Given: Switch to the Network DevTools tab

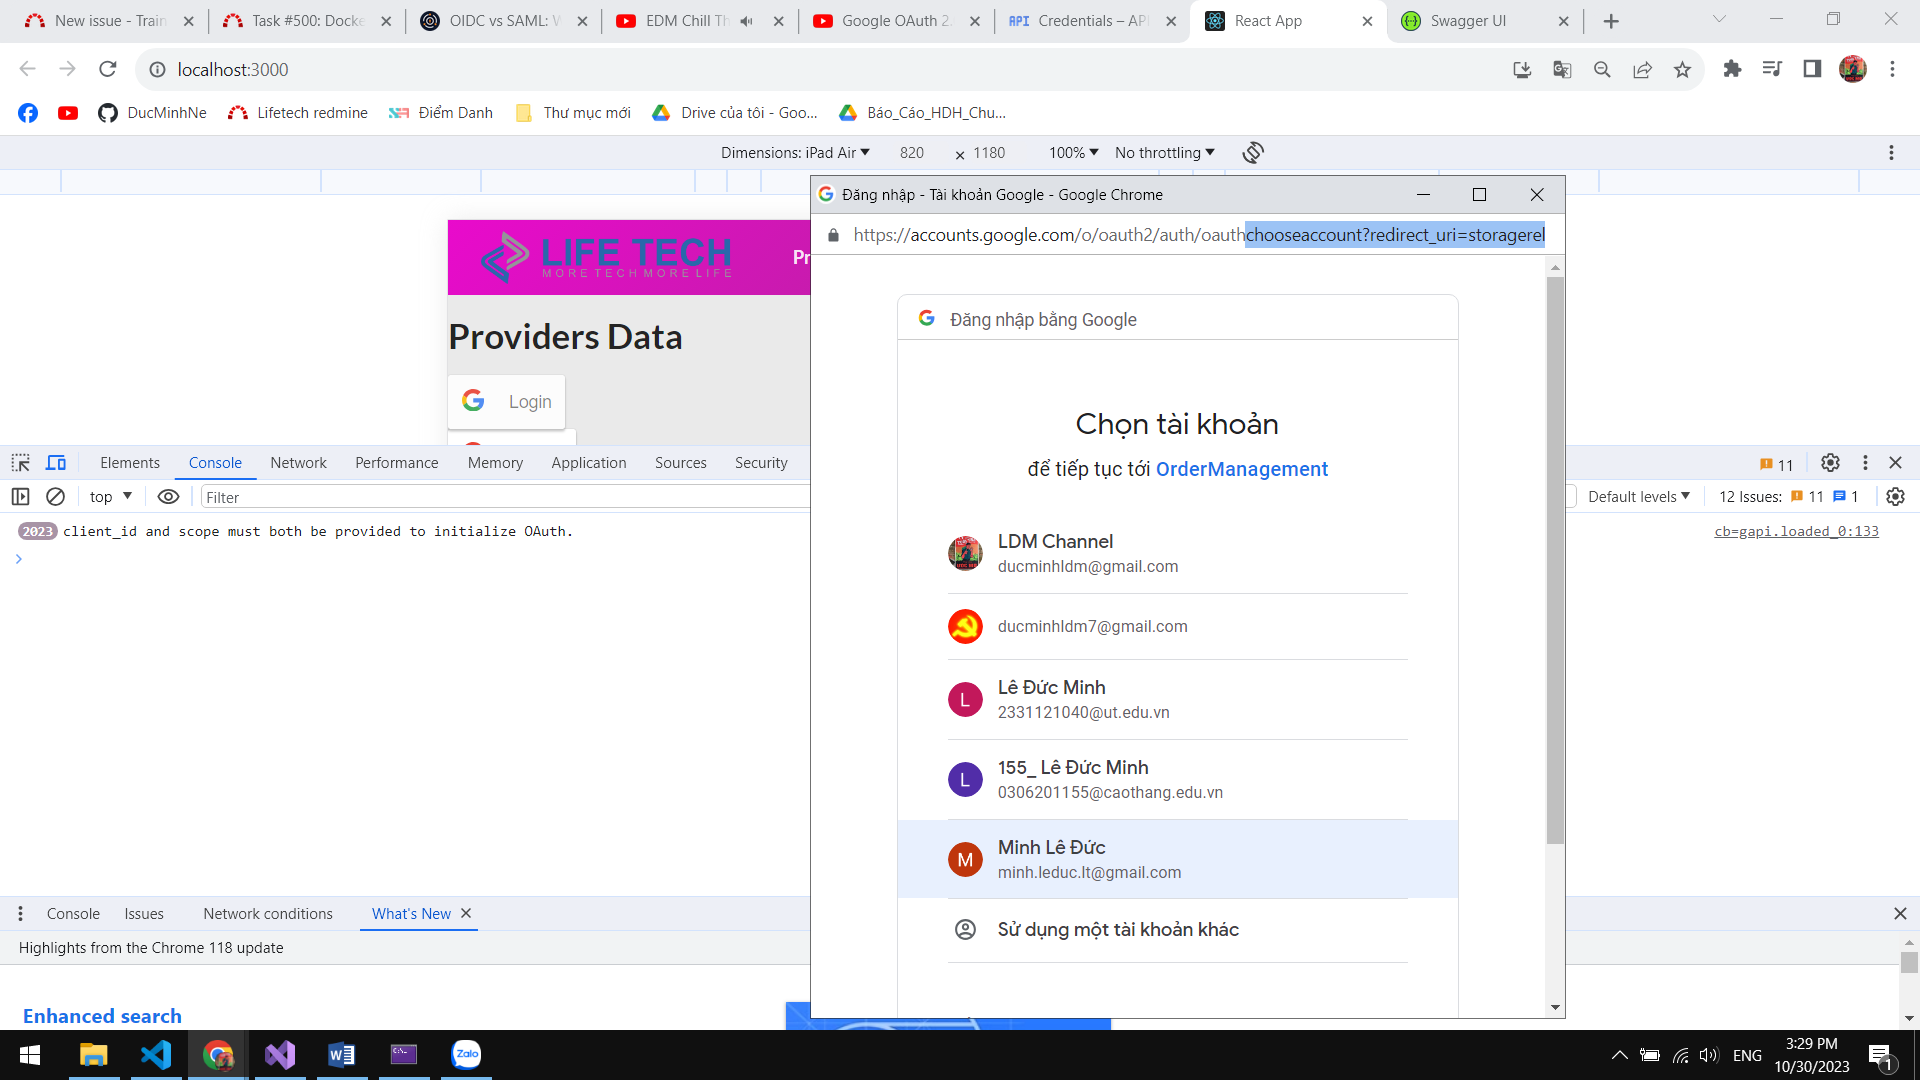Looking at the screenshot, I should click(298, 463).
